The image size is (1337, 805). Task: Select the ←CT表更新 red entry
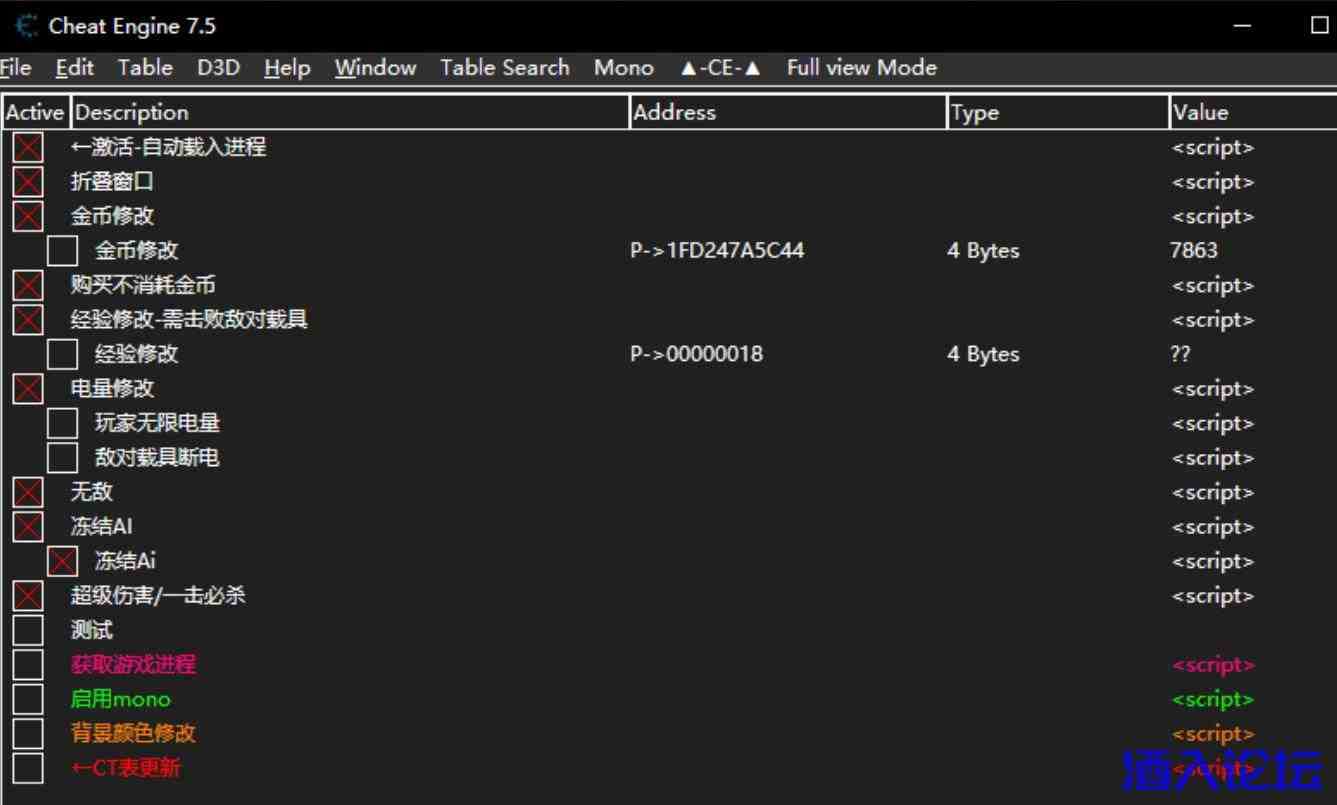(126, 768)
